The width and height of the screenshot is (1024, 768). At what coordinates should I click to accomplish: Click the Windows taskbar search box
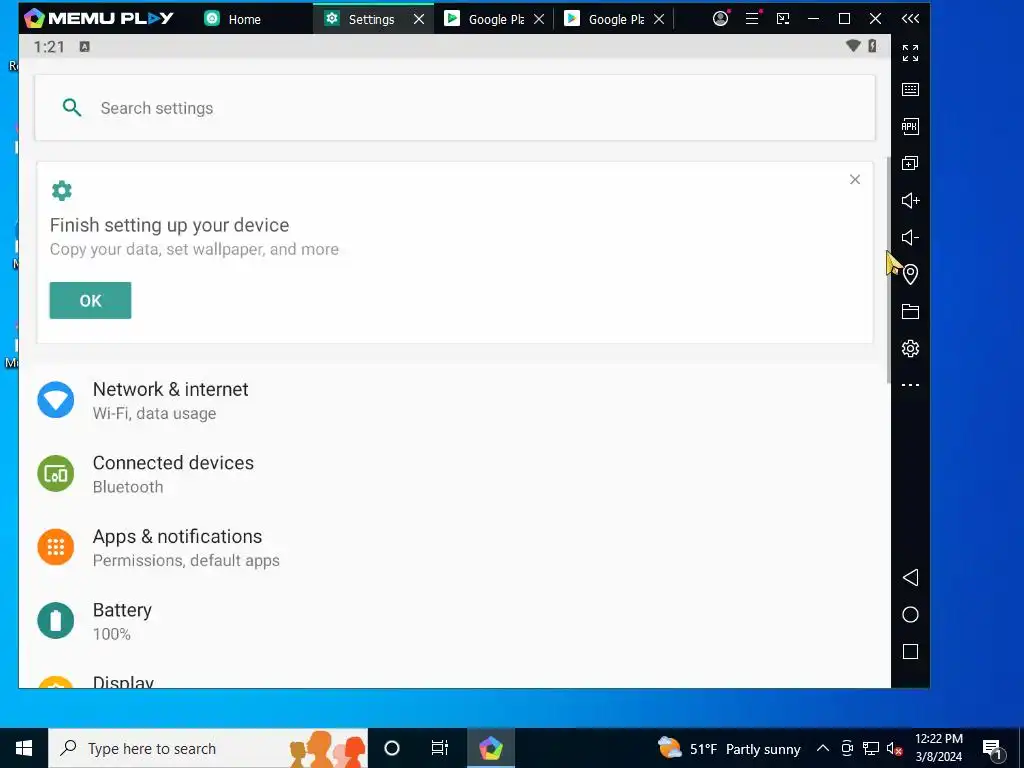click(x=208, y=748)
